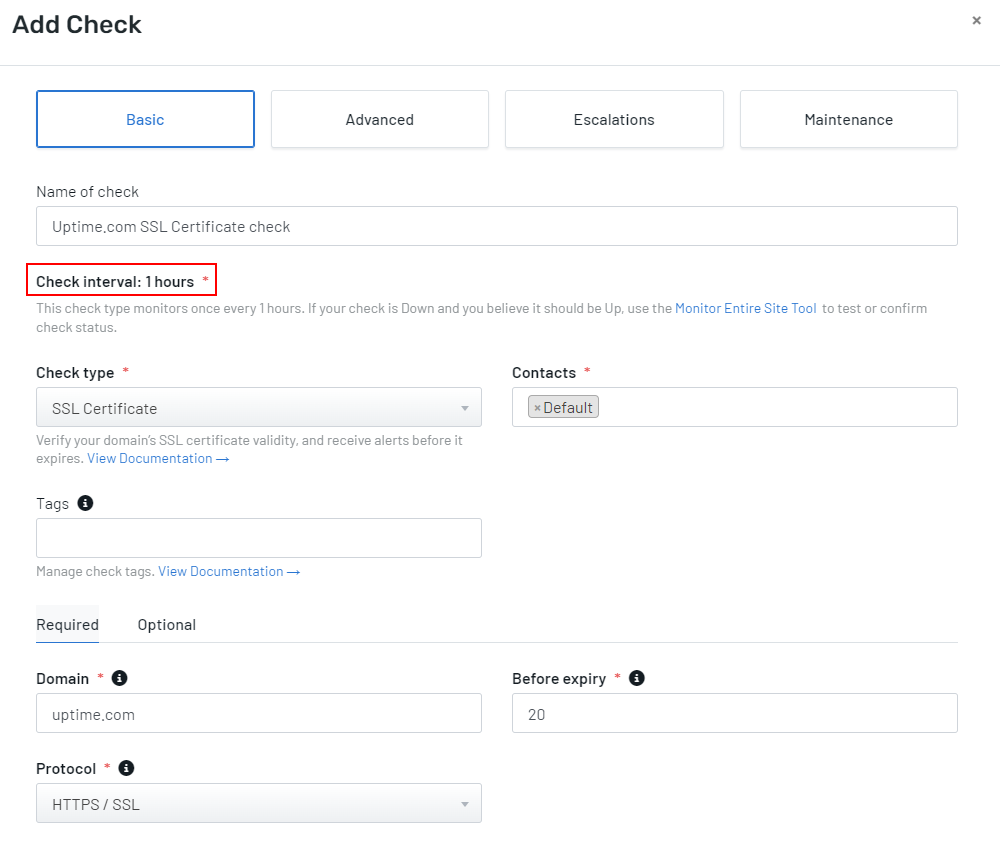Switch to the Required tab
This screenshot has height=861, width=1000.
pos(67,624)
